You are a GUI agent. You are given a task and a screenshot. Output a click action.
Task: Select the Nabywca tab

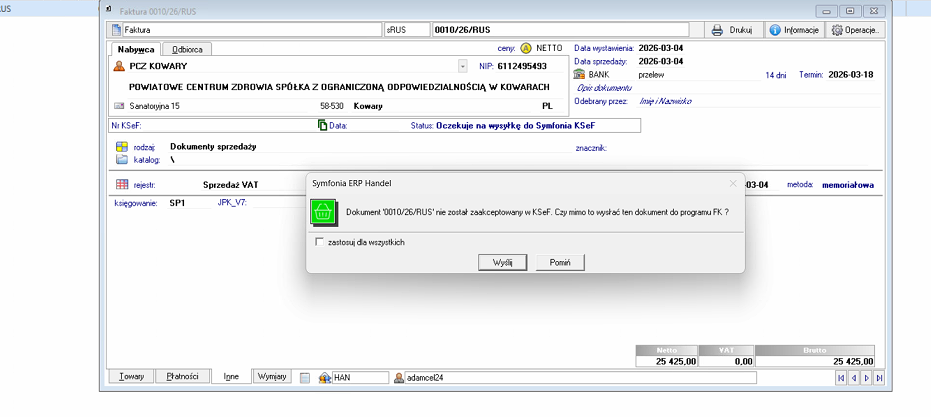point(136,49)
